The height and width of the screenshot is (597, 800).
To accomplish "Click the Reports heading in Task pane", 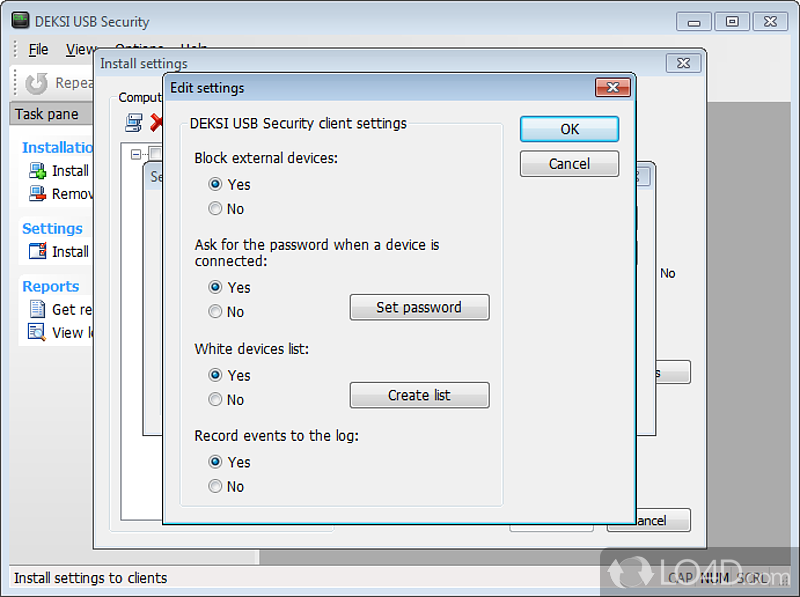I will pyautogui.click(x=51, y=287).
